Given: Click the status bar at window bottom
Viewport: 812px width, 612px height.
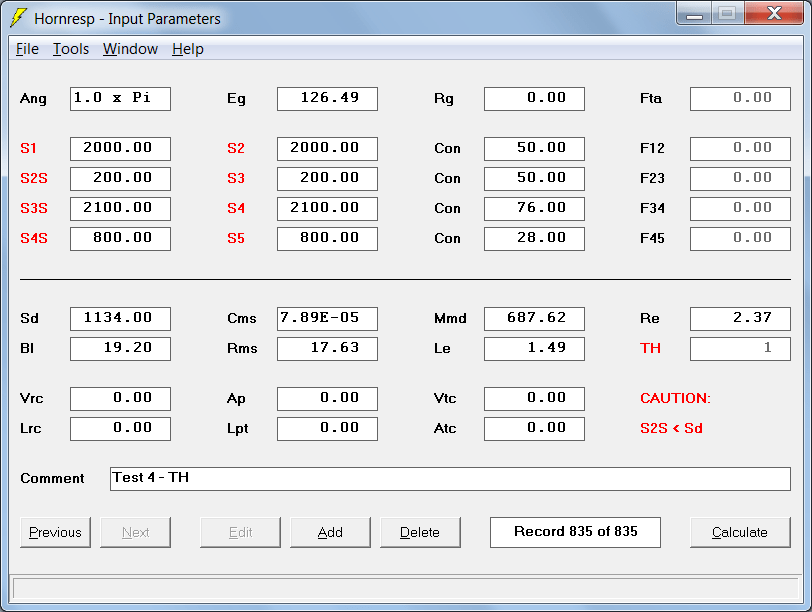Looking at the screenshot, I should (406, 589).
